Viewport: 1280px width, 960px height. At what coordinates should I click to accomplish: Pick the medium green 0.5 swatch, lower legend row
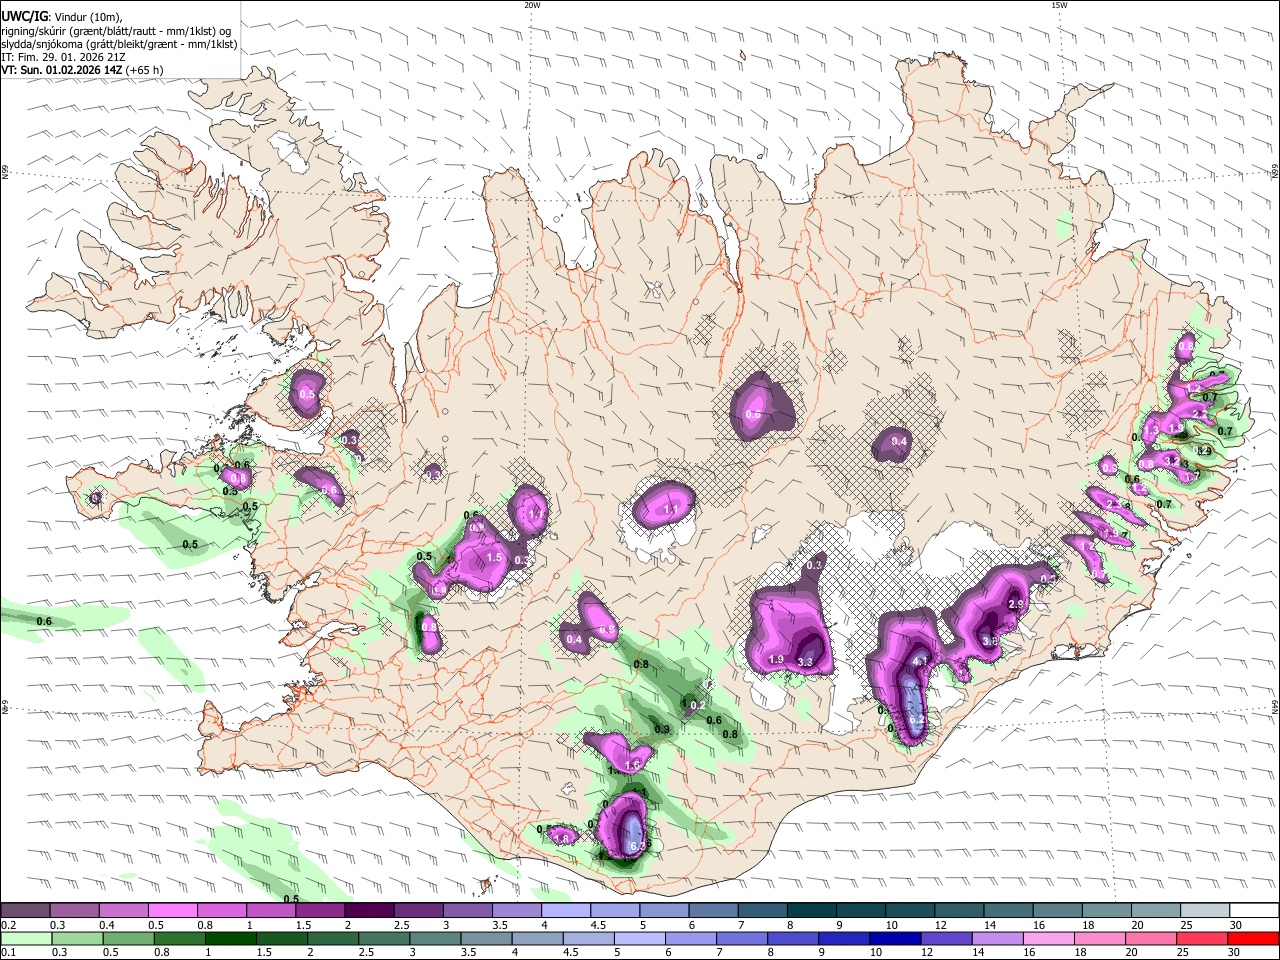pyautogui.click(x=129, y=938)
